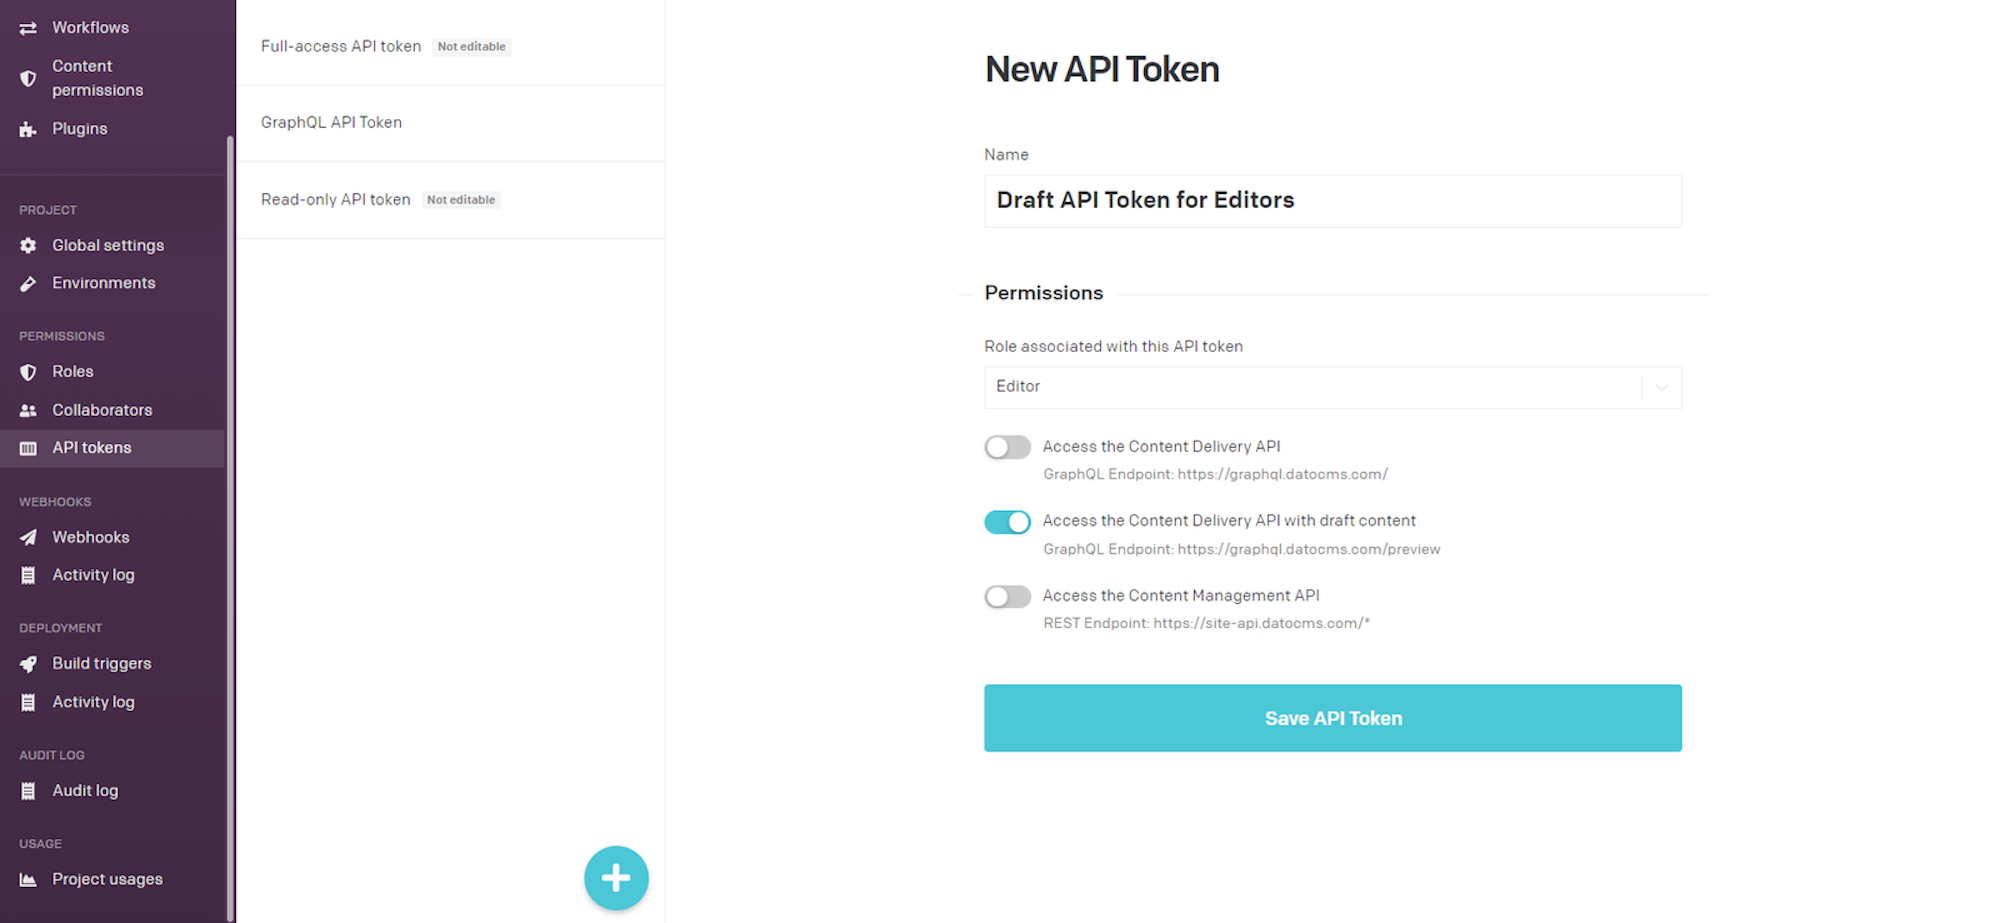Open Build triggers rocket icon
This screenshot has height=923, width=2000.
[x=28, y=664]
